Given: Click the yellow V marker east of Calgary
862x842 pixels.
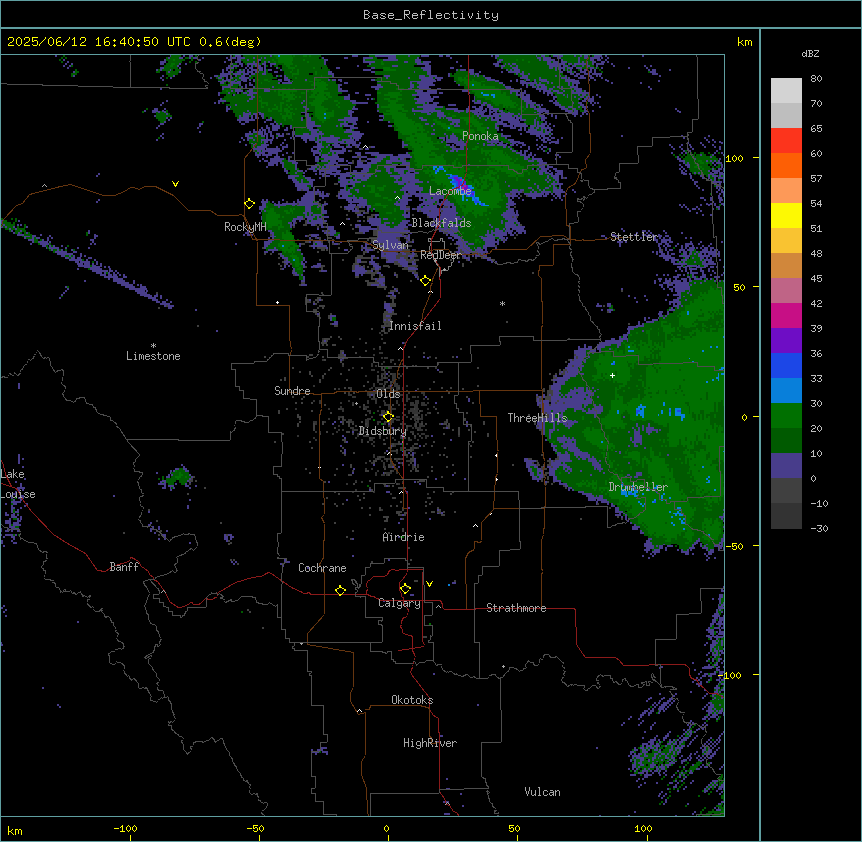Looking at the screenshot, I should [429, 584].
